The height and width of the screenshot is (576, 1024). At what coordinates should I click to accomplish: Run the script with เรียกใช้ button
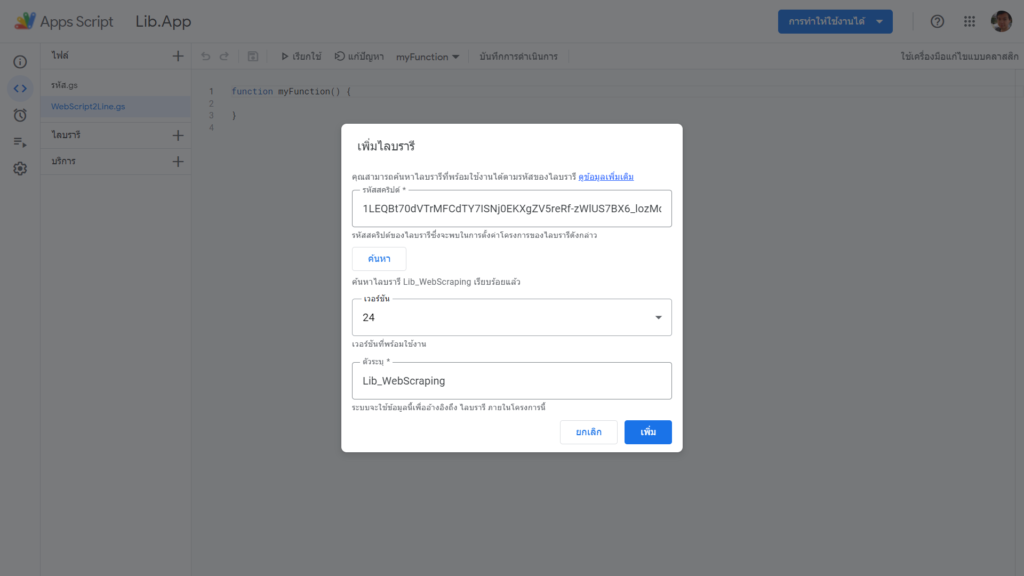(301, 57)
